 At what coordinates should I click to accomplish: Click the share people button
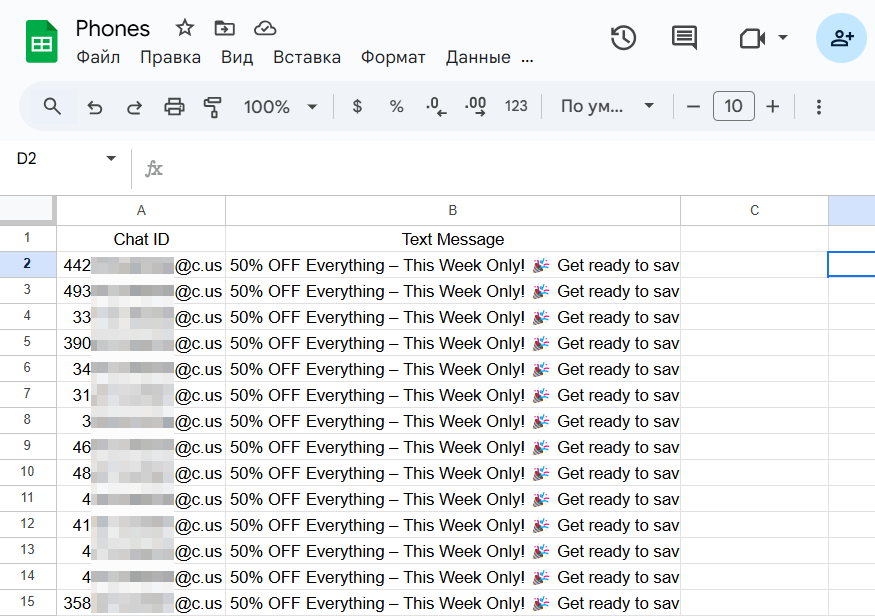point(841,38)
